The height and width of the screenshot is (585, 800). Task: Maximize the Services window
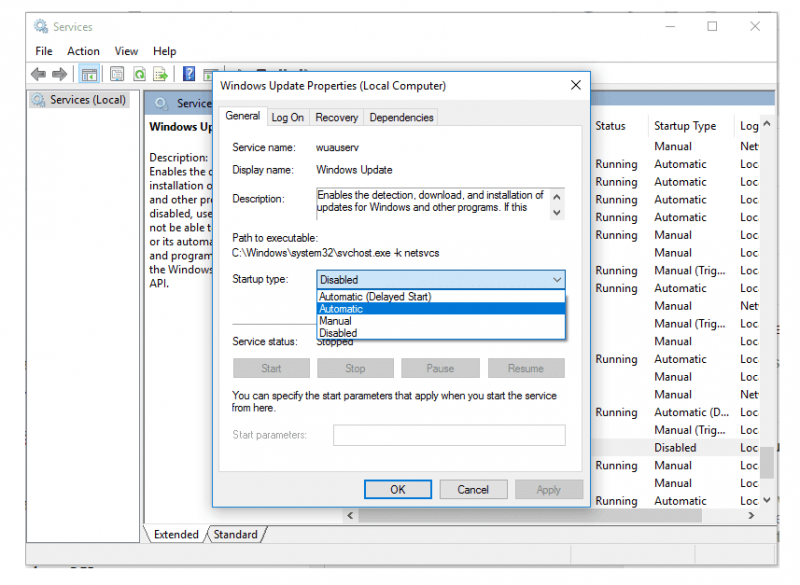tap(712, 26)
